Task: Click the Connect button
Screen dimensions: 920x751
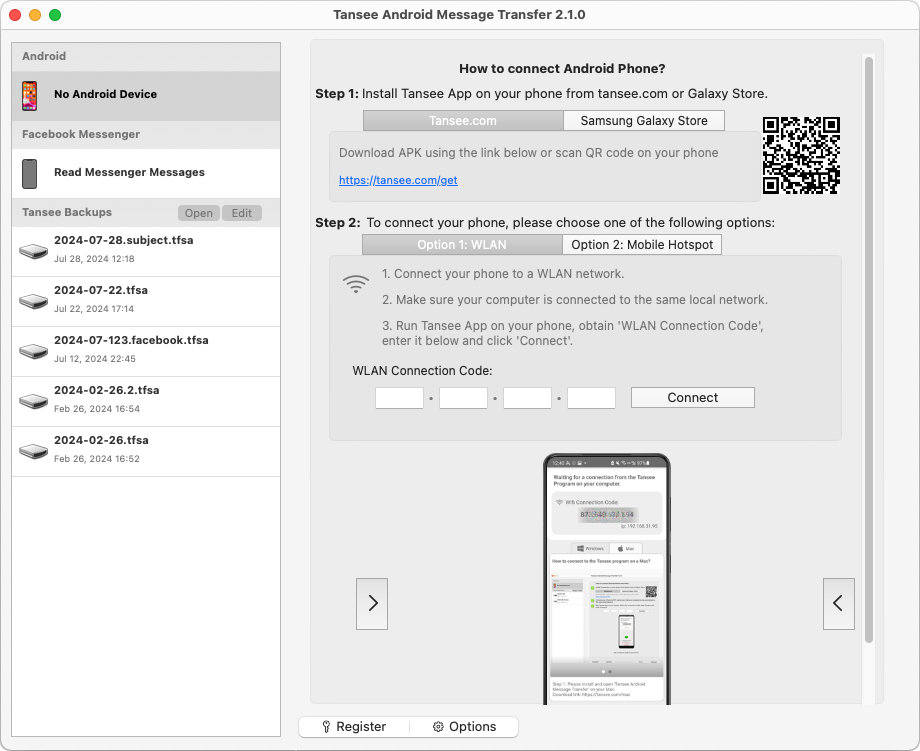Action: 692,397
